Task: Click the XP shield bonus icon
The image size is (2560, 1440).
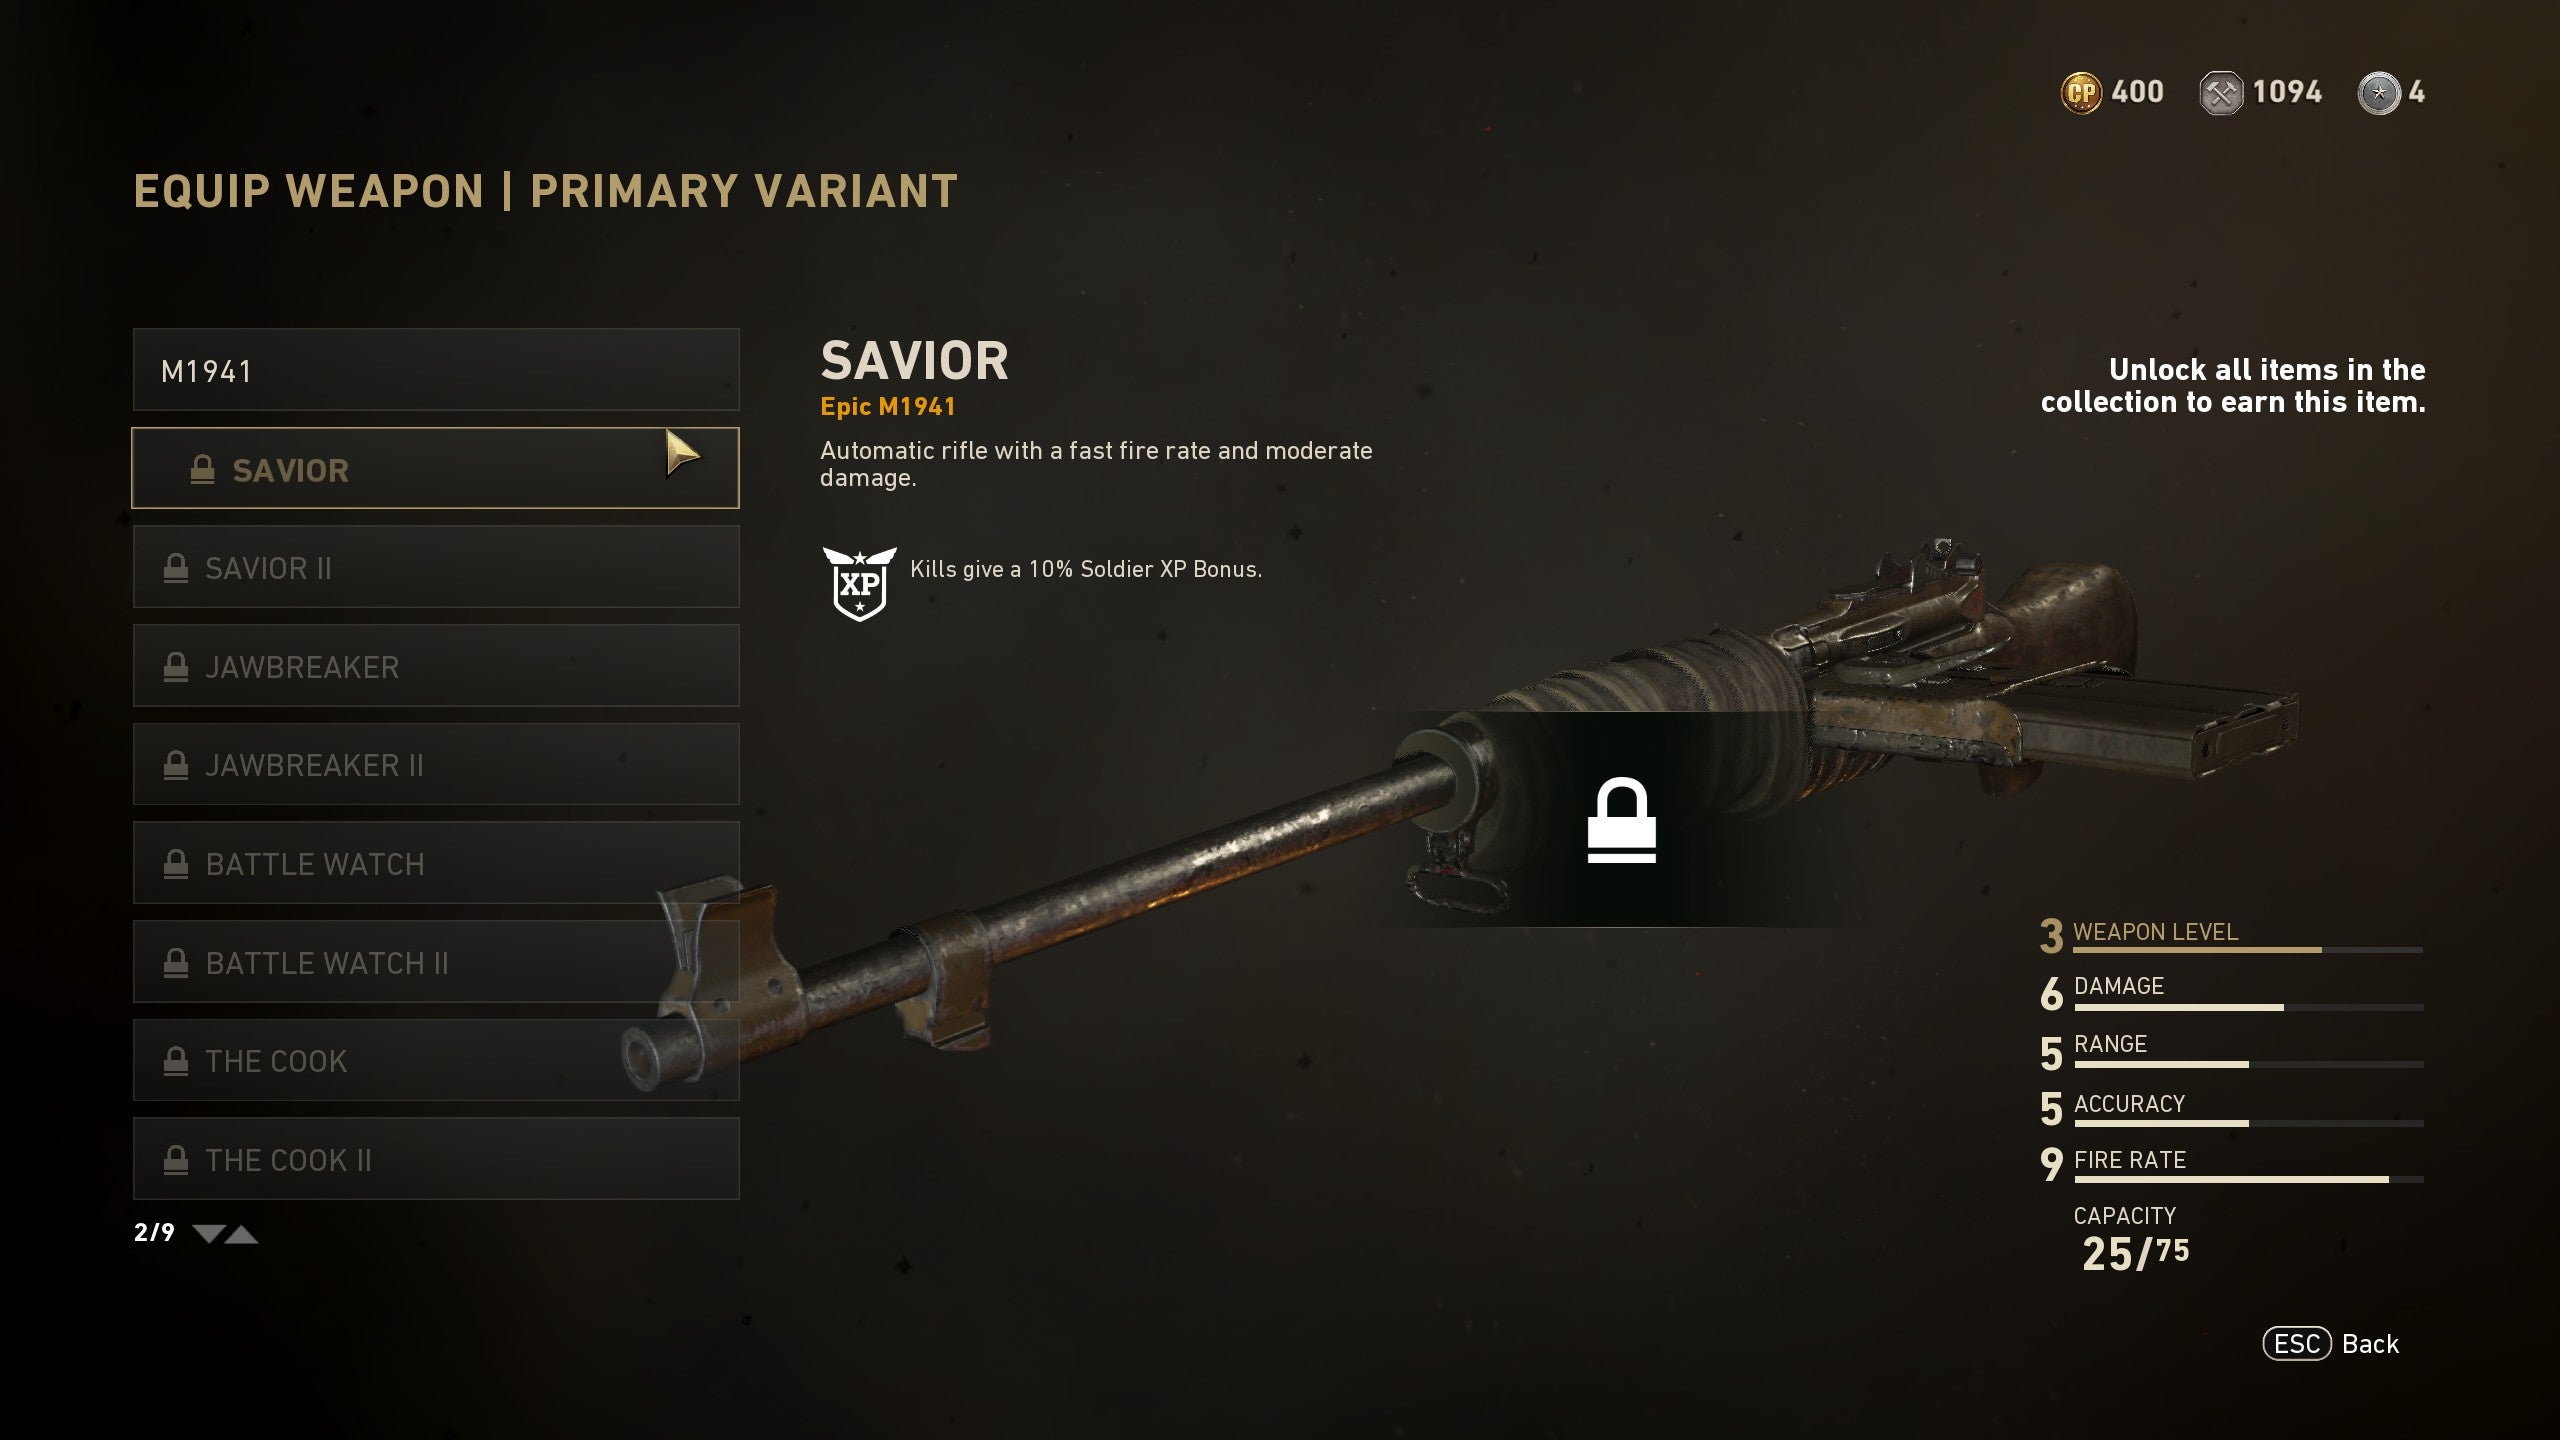Action: click(x=859, y=583)
